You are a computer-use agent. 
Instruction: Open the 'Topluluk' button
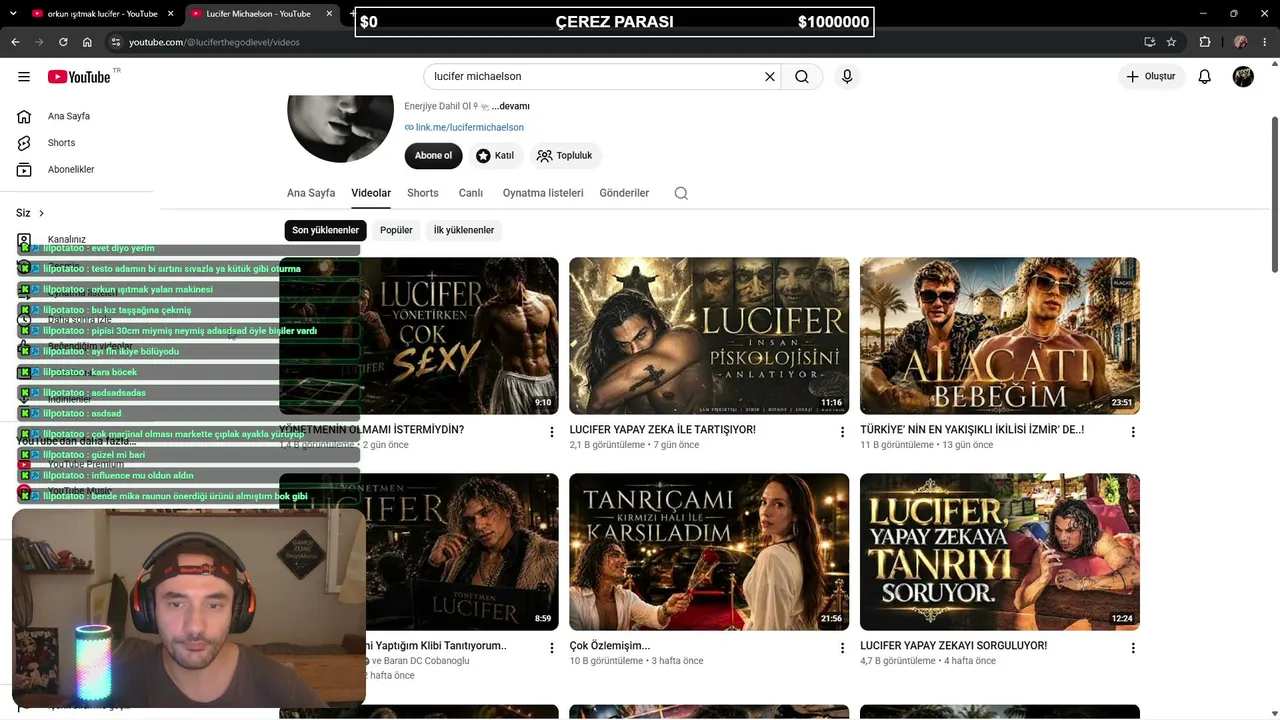click(565, 156)
